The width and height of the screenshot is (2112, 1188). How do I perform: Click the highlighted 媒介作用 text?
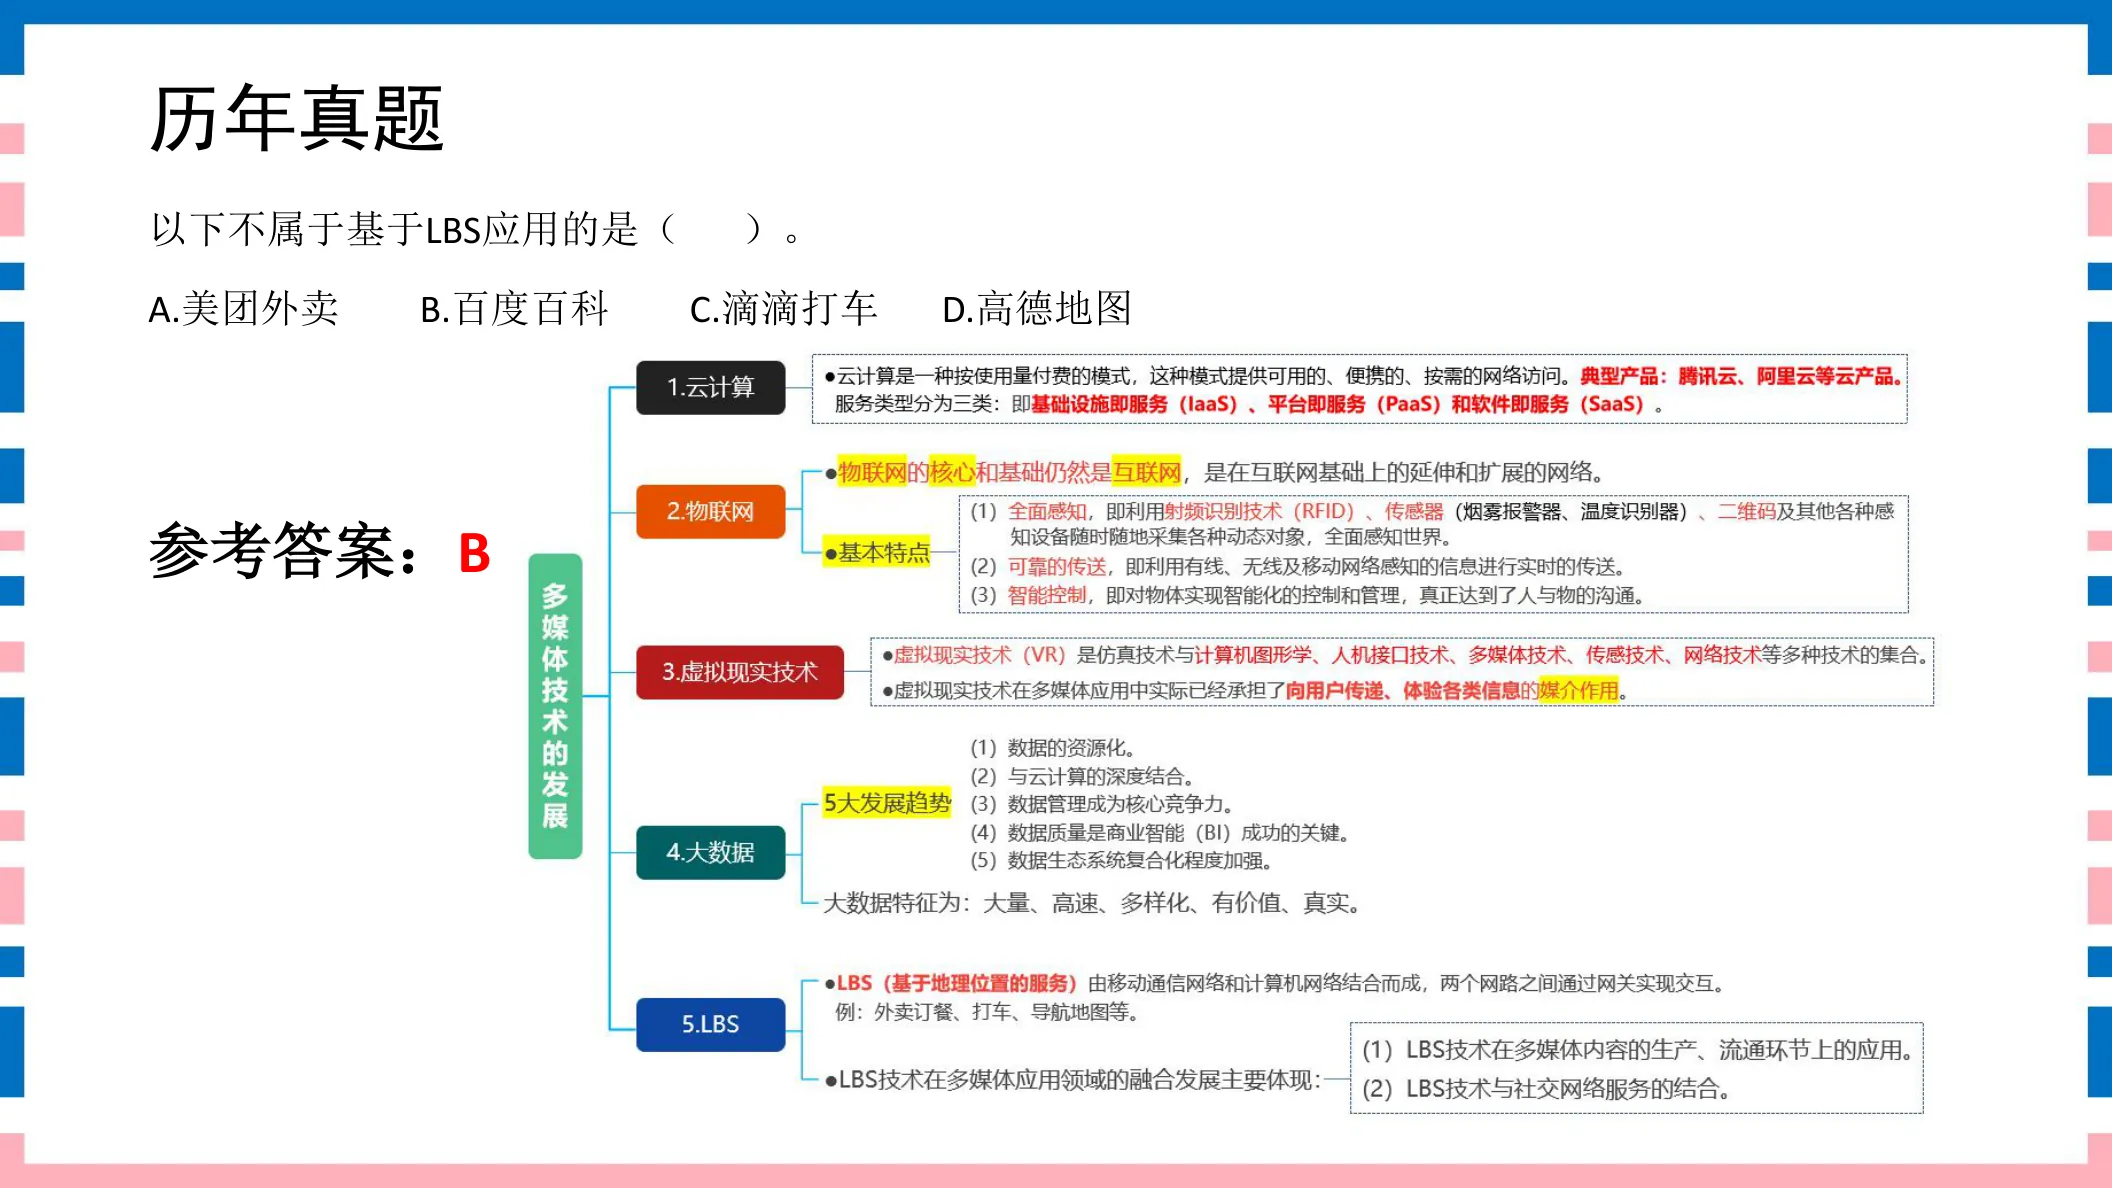point(1578,691)
